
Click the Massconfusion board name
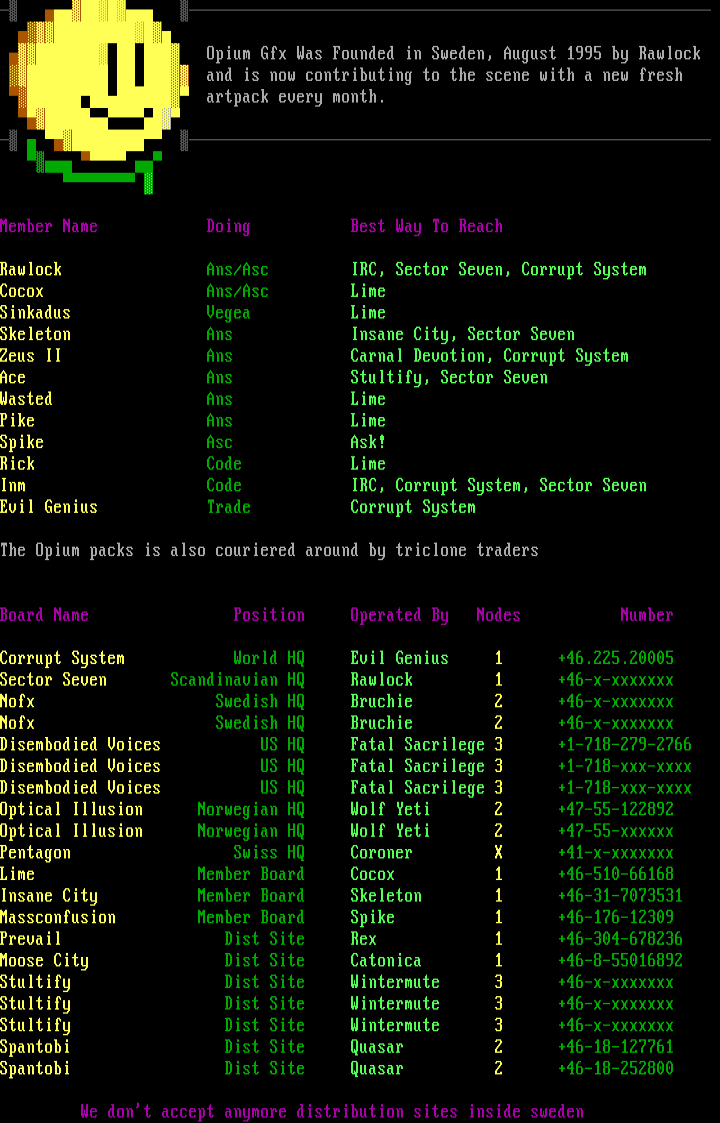[58, 918]
